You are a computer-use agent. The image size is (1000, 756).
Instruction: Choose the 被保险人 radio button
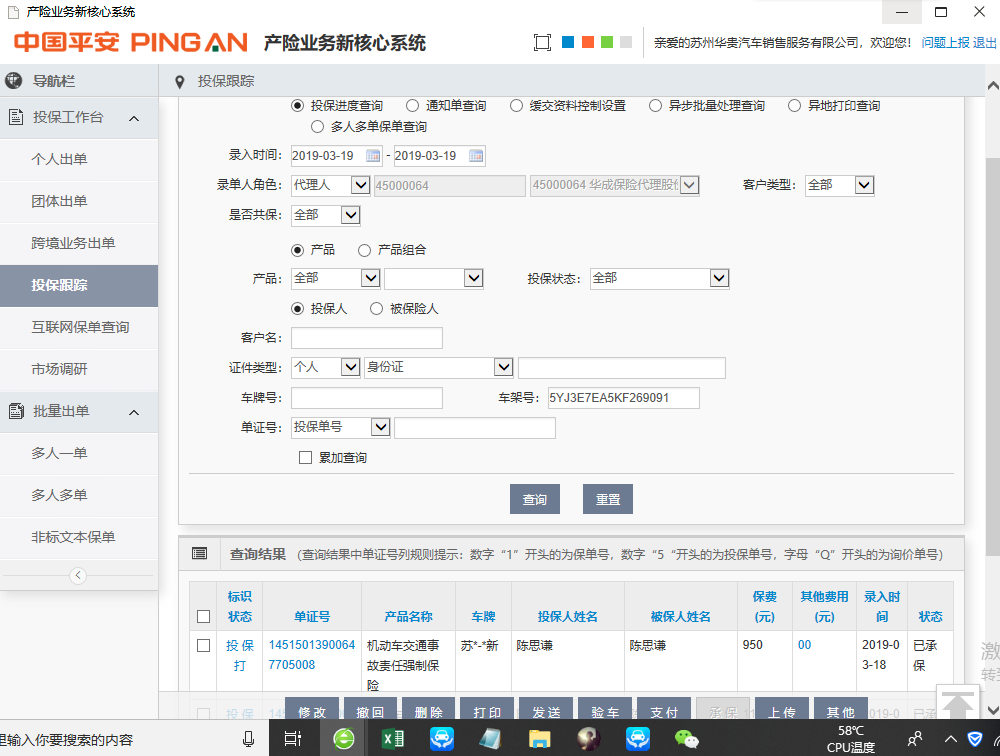tap(377, 309)
